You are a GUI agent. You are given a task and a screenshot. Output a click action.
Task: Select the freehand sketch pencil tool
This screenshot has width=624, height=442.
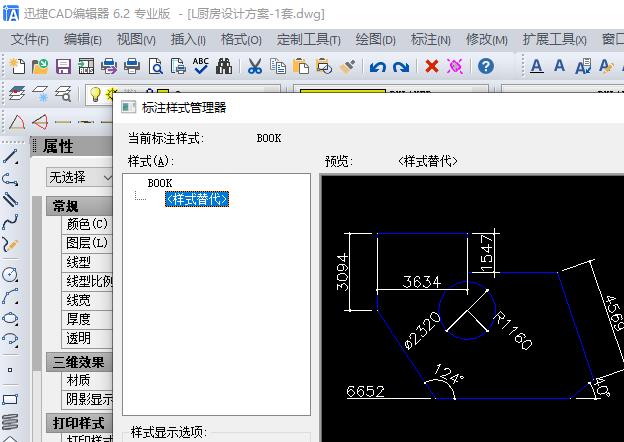click(10, 244)
